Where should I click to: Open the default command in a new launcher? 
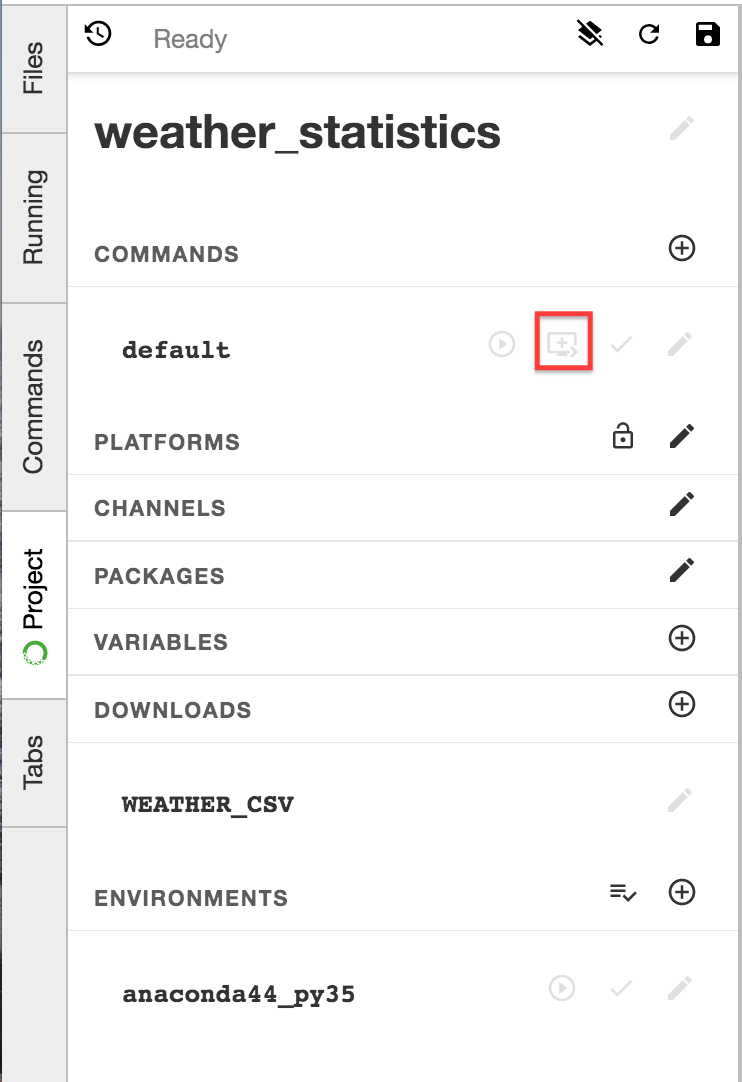(564, 345)
